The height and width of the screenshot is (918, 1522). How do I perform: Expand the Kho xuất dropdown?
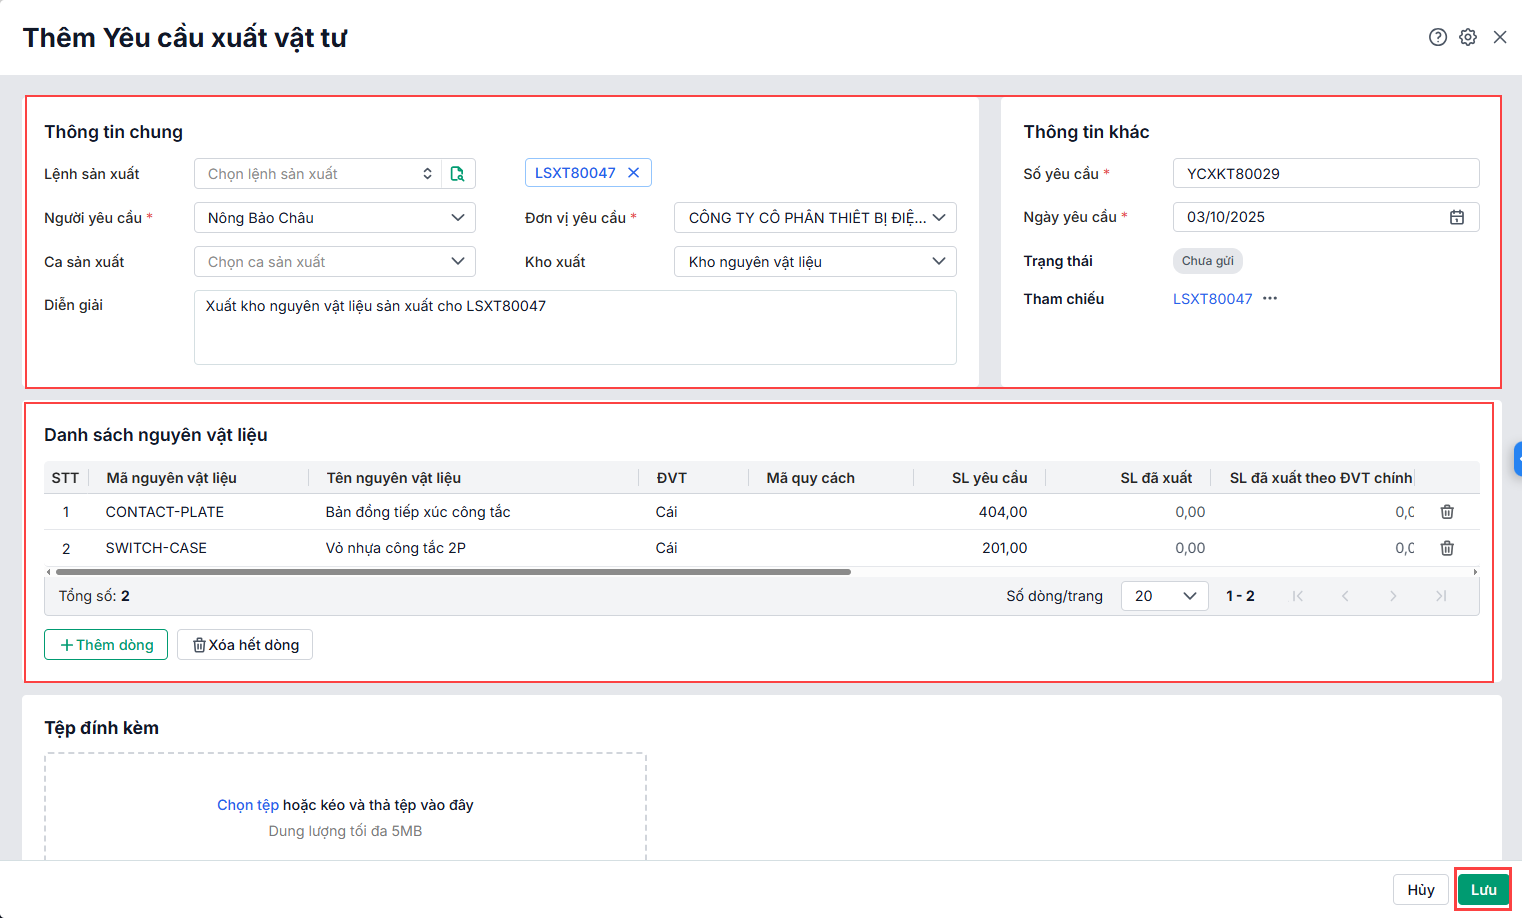(938, 262)
